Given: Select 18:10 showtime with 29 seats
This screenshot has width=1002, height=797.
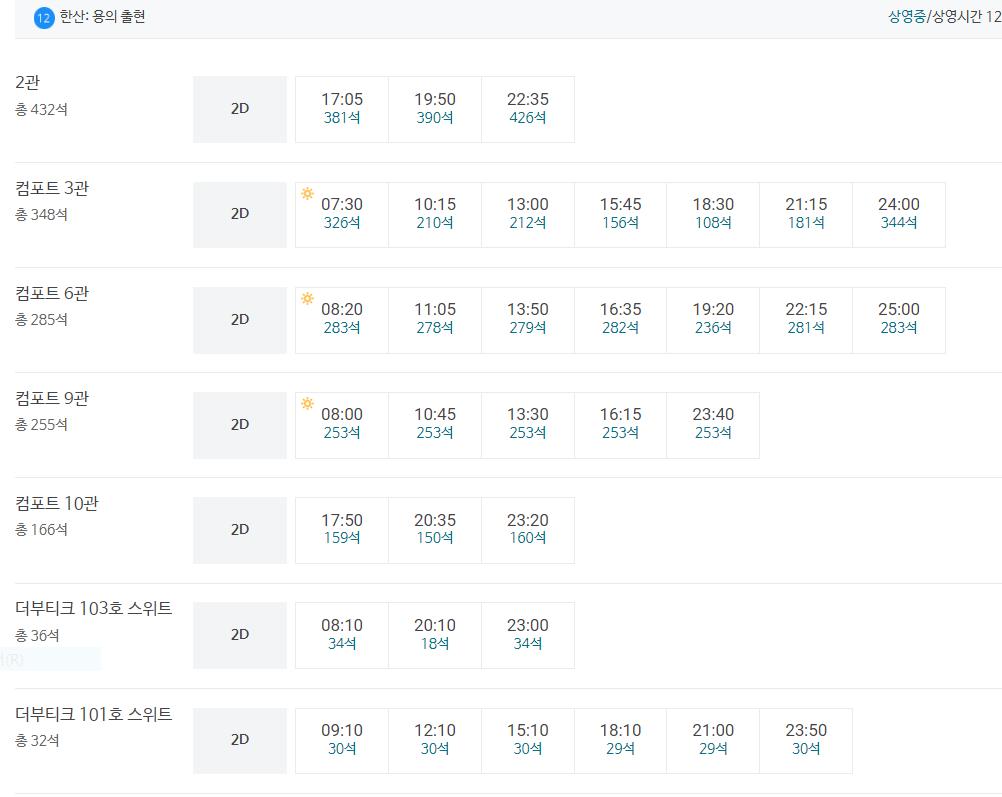Looking at the screenshot, I should click(x=620, y=740).
